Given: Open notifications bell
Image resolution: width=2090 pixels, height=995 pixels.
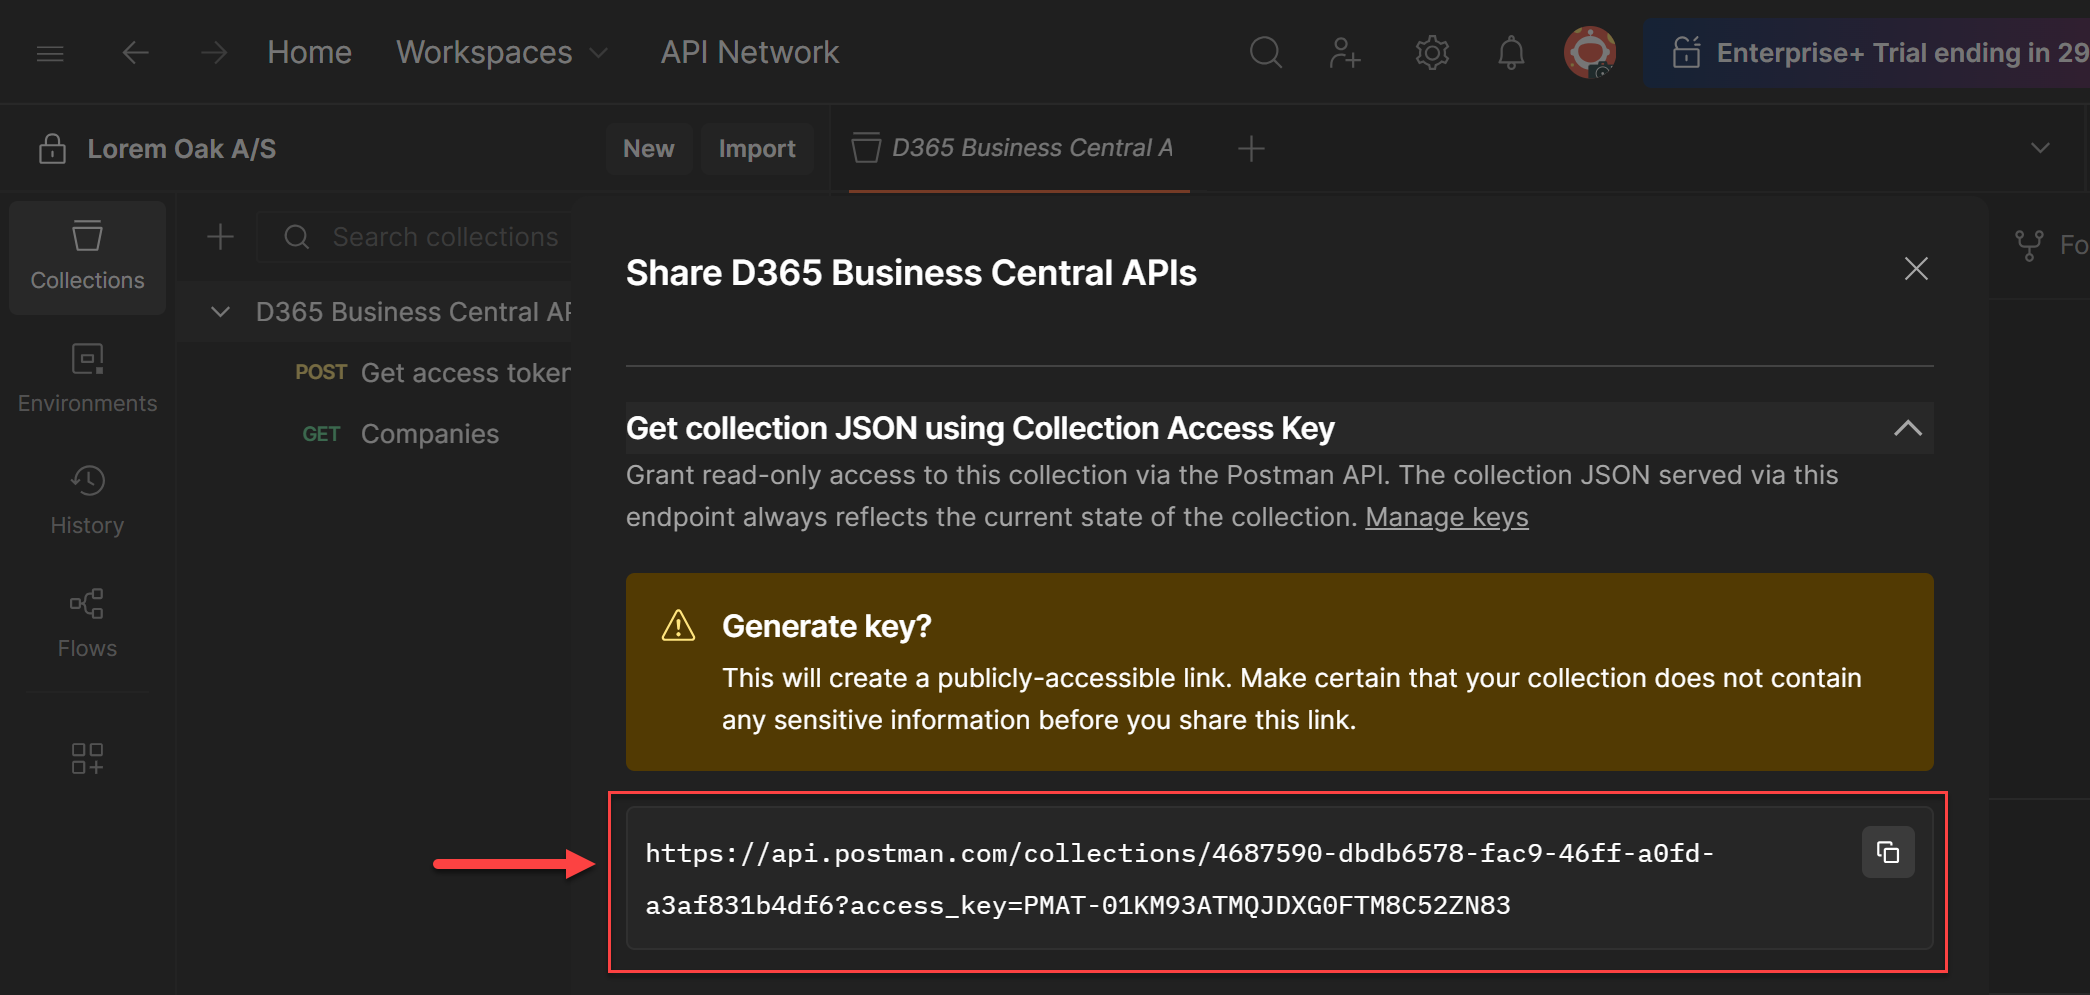Looking at the screenshot, I should (1511, 52).
